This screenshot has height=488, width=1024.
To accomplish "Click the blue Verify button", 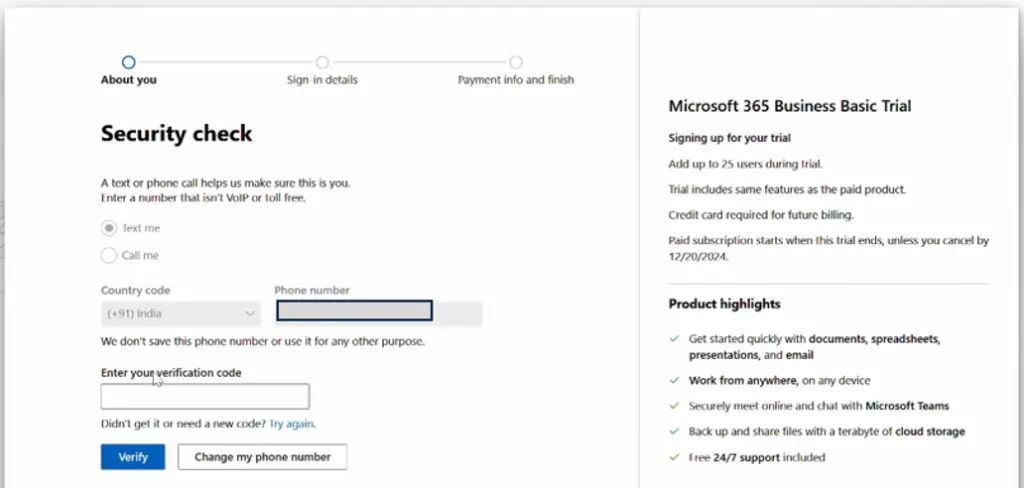I will pos(133,457).
